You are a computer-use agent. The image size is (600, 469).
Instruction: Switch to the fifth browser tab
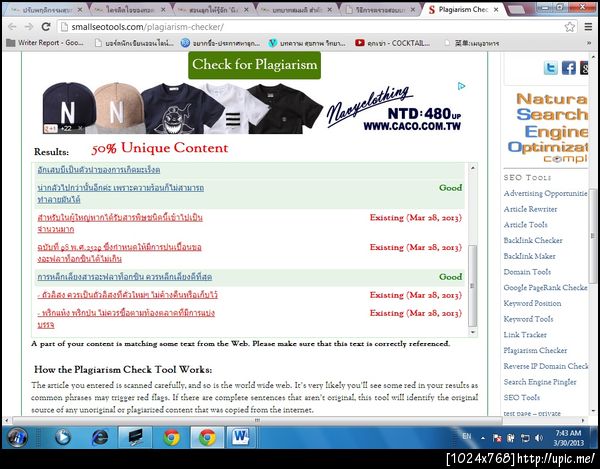click(380, 10)
